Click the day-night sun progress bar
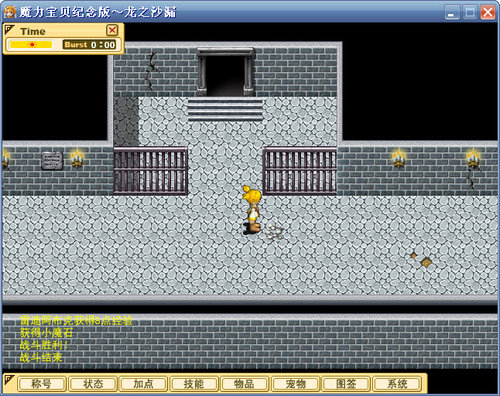Image resolution: width=500 pixels, height=396 pixels. click(31, 45)
